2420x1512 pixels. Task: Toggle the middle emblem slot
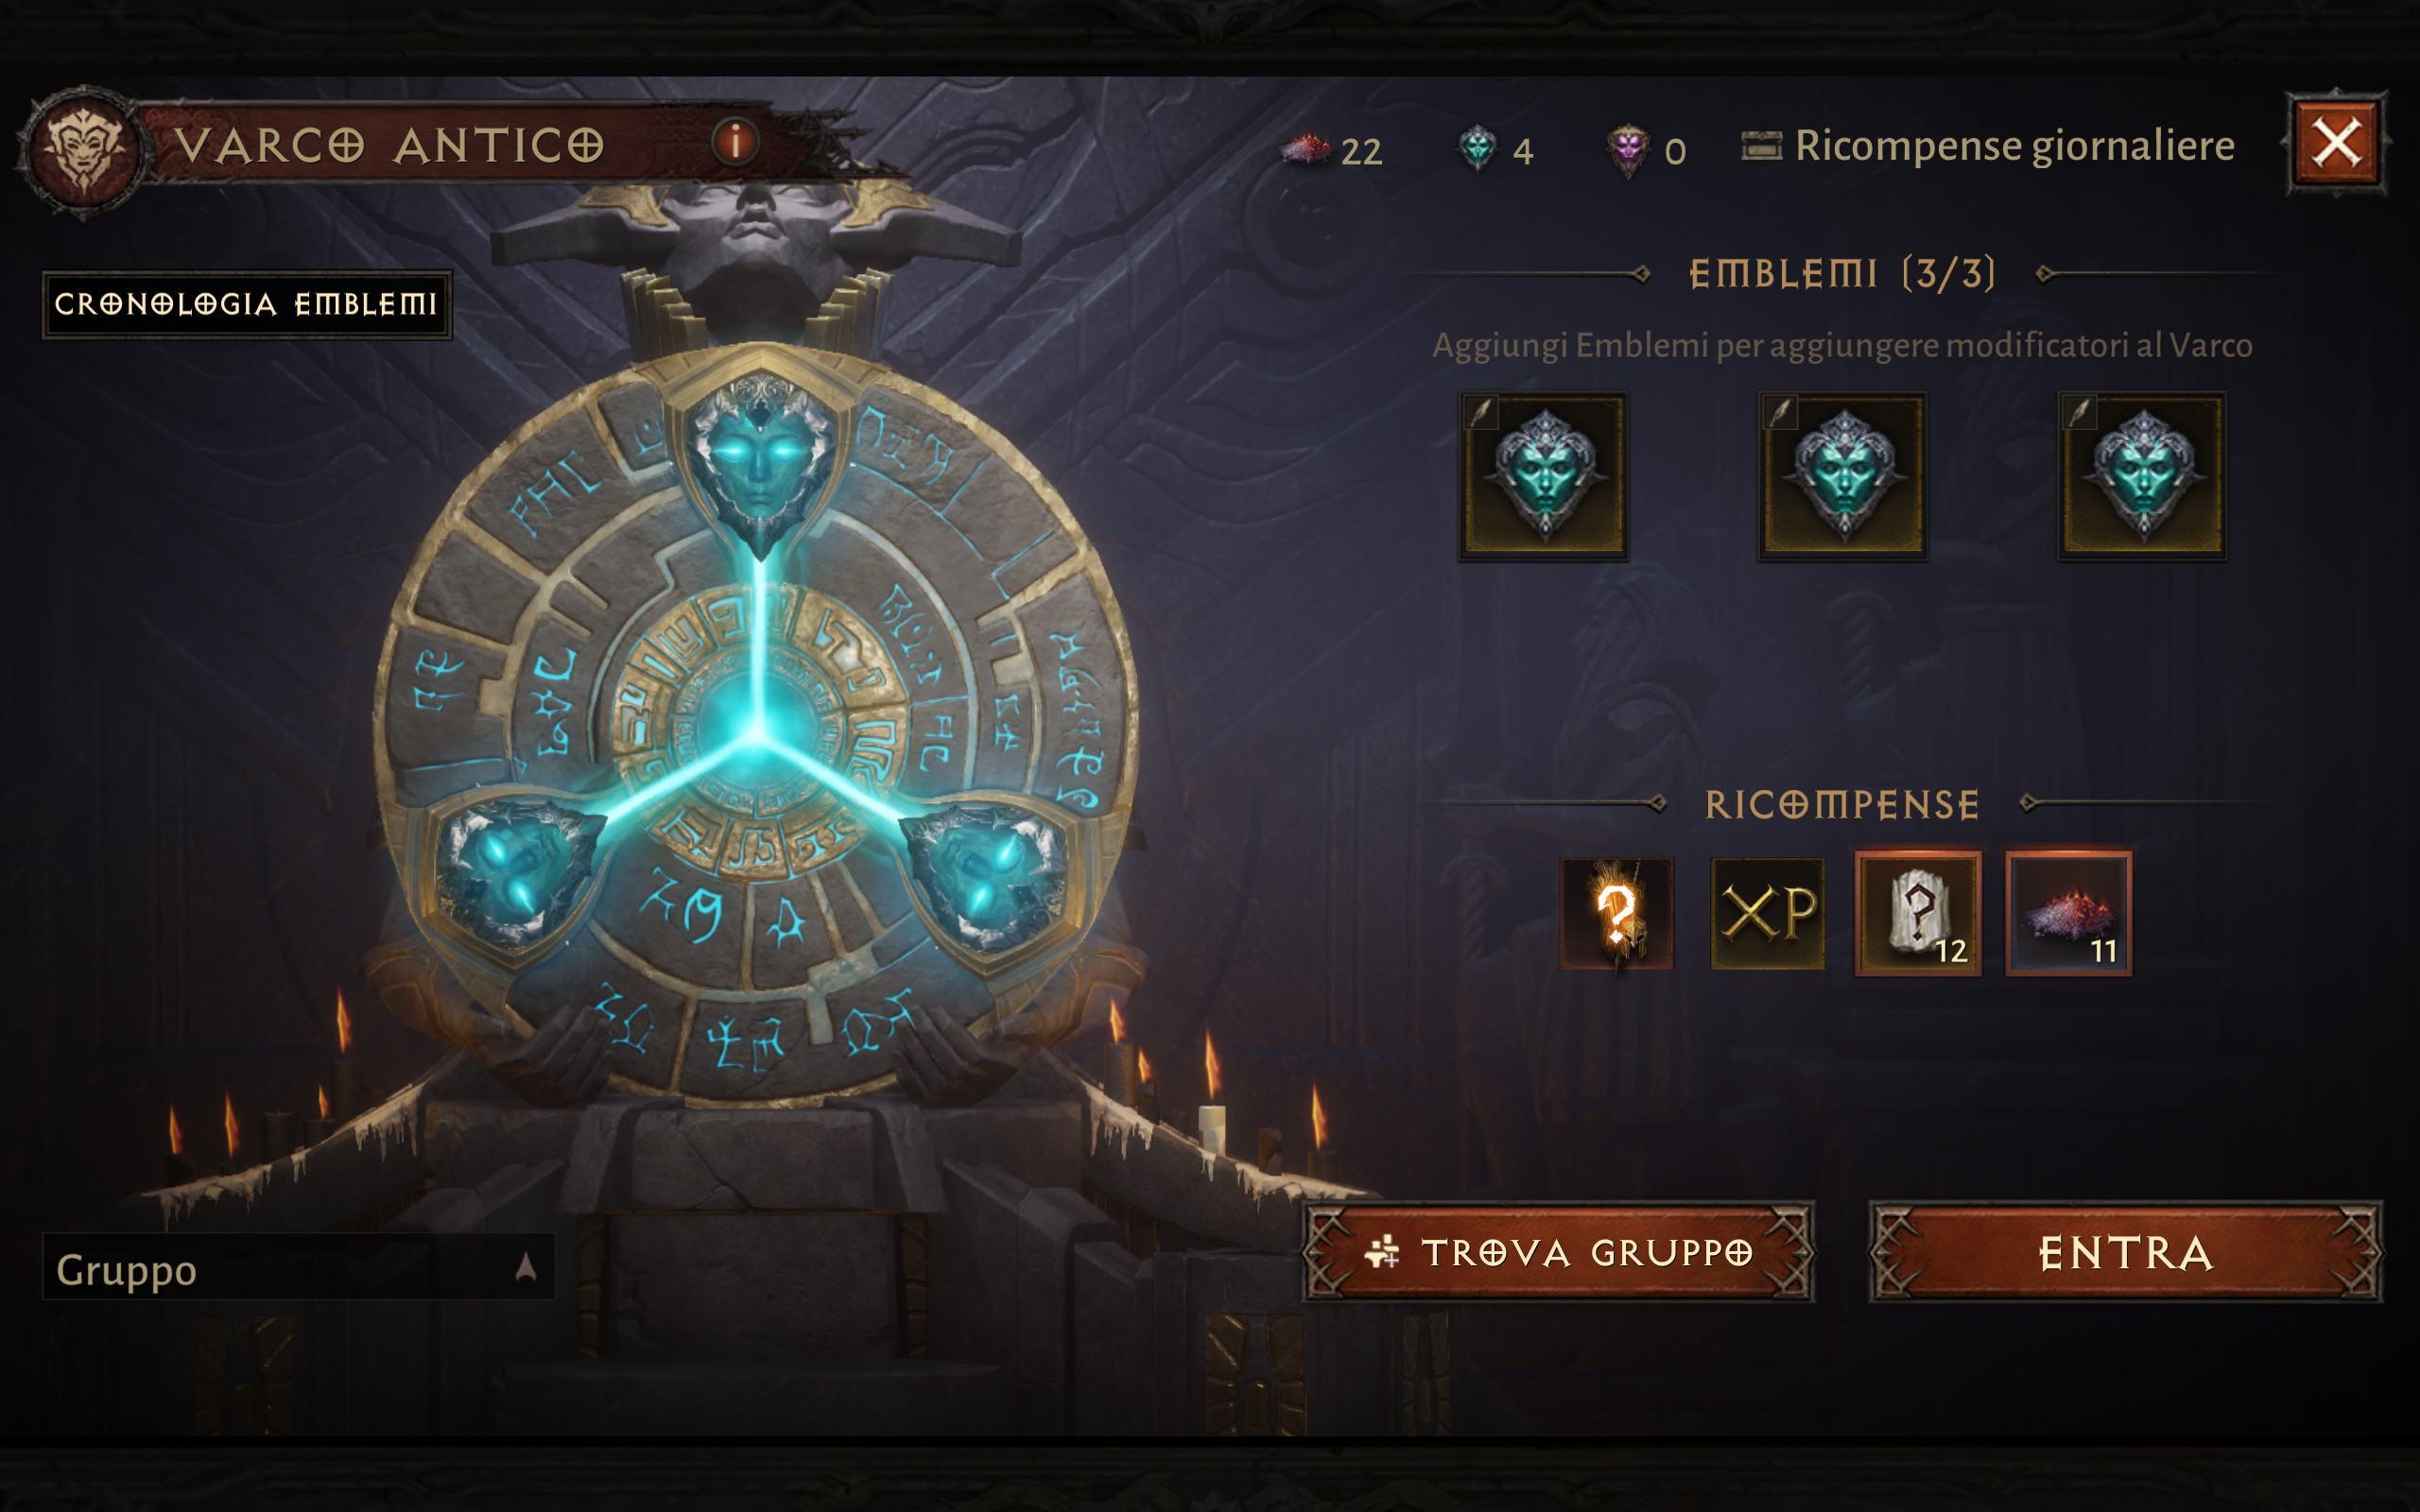tap(1842, 475)
